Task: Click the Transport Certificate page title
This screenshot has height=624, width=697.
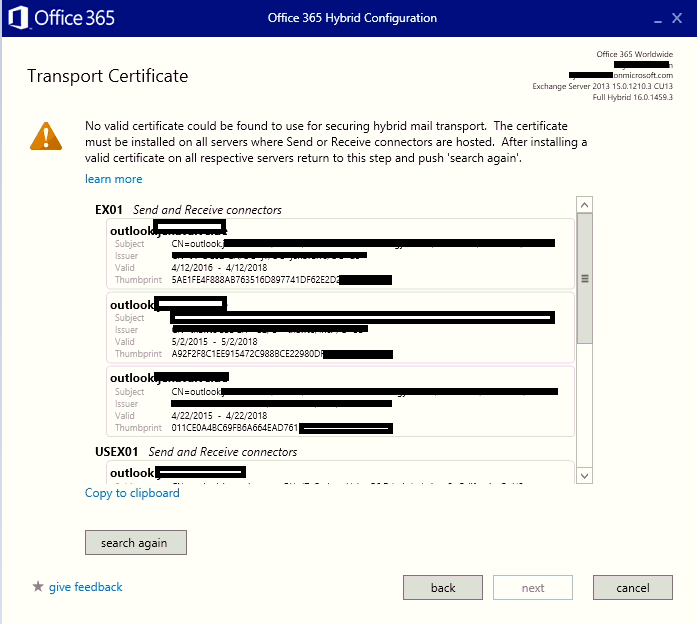Action: (x=108, y=76)
